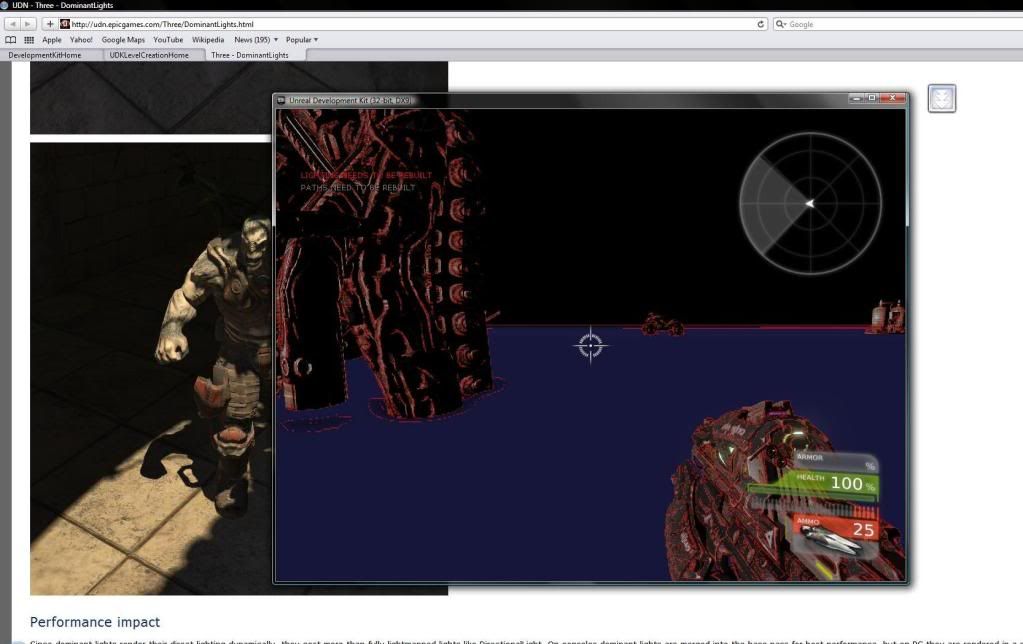Open the YouTube bookmark

point(168,40)
